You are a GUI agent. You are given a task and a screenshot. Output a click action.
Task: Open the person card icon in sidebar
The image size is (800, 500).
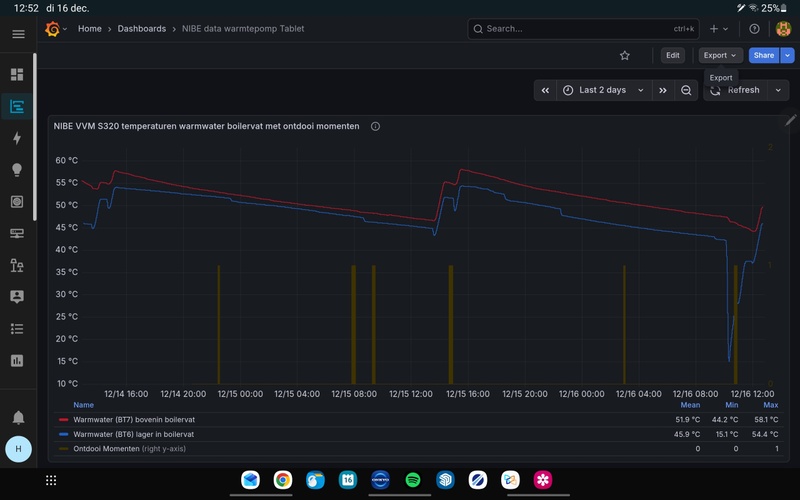coord(17,296)
